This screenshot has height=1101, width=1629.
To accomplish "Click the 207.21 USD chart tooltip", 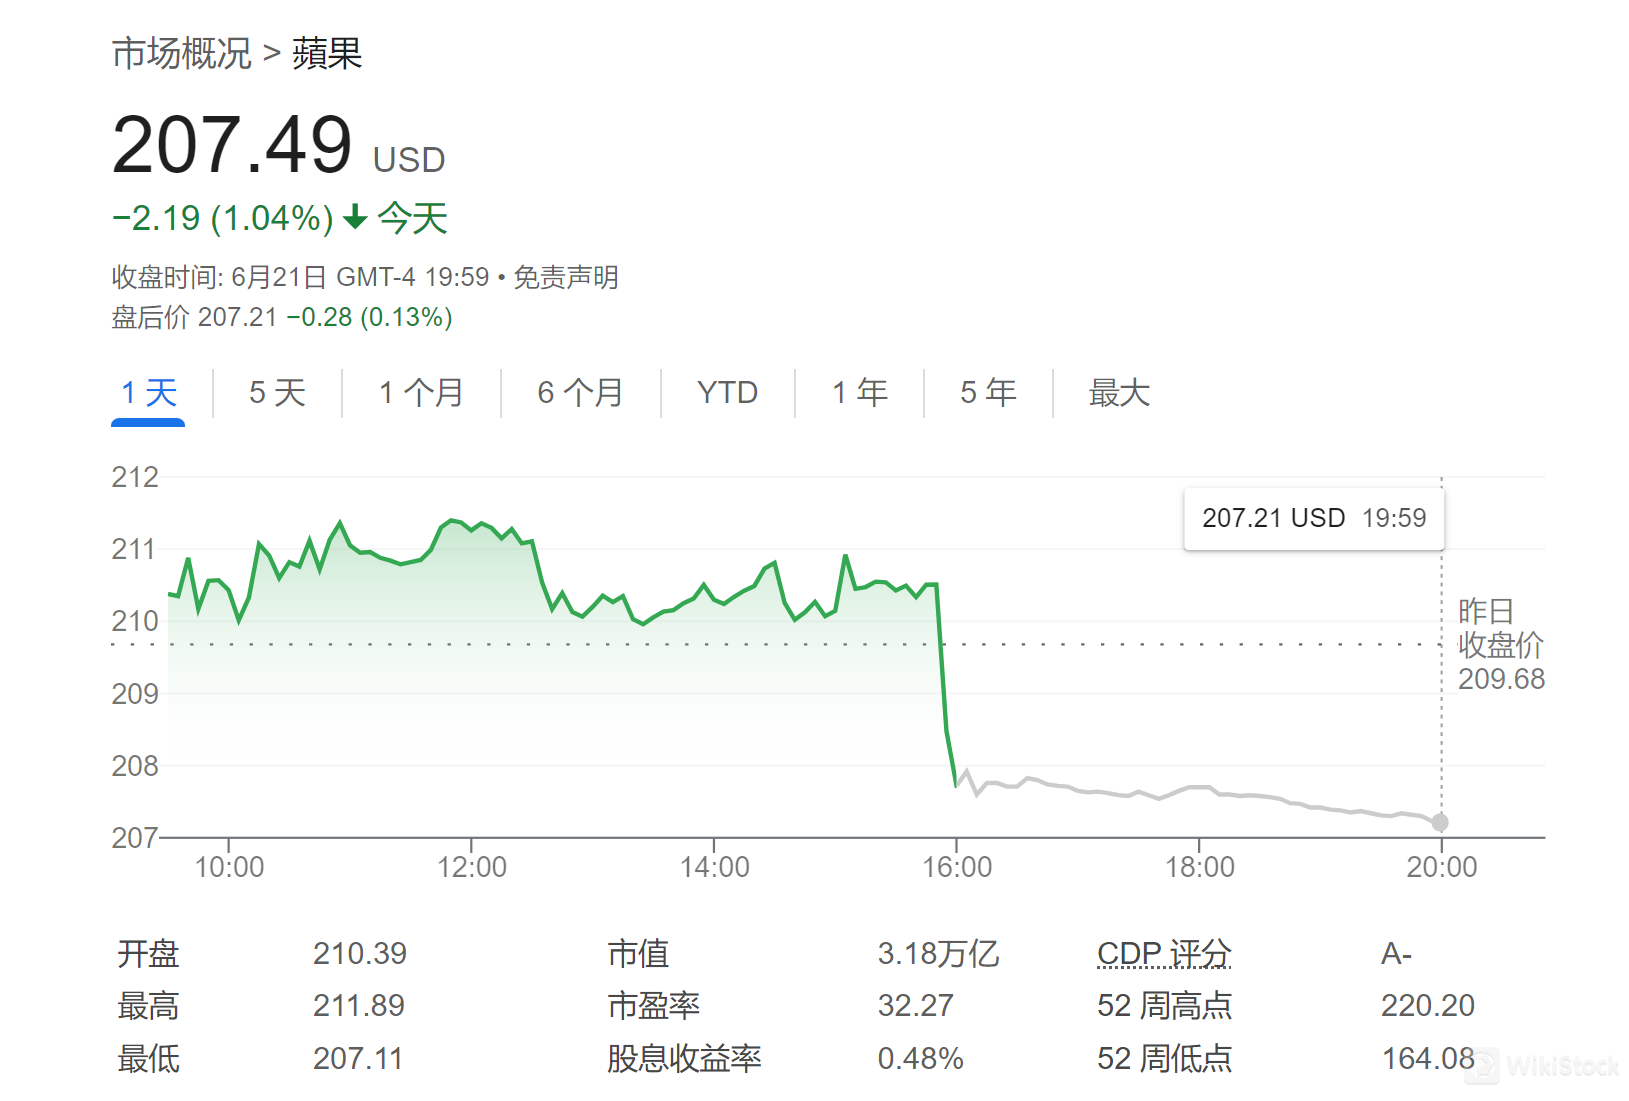I will pos(1313,518).
